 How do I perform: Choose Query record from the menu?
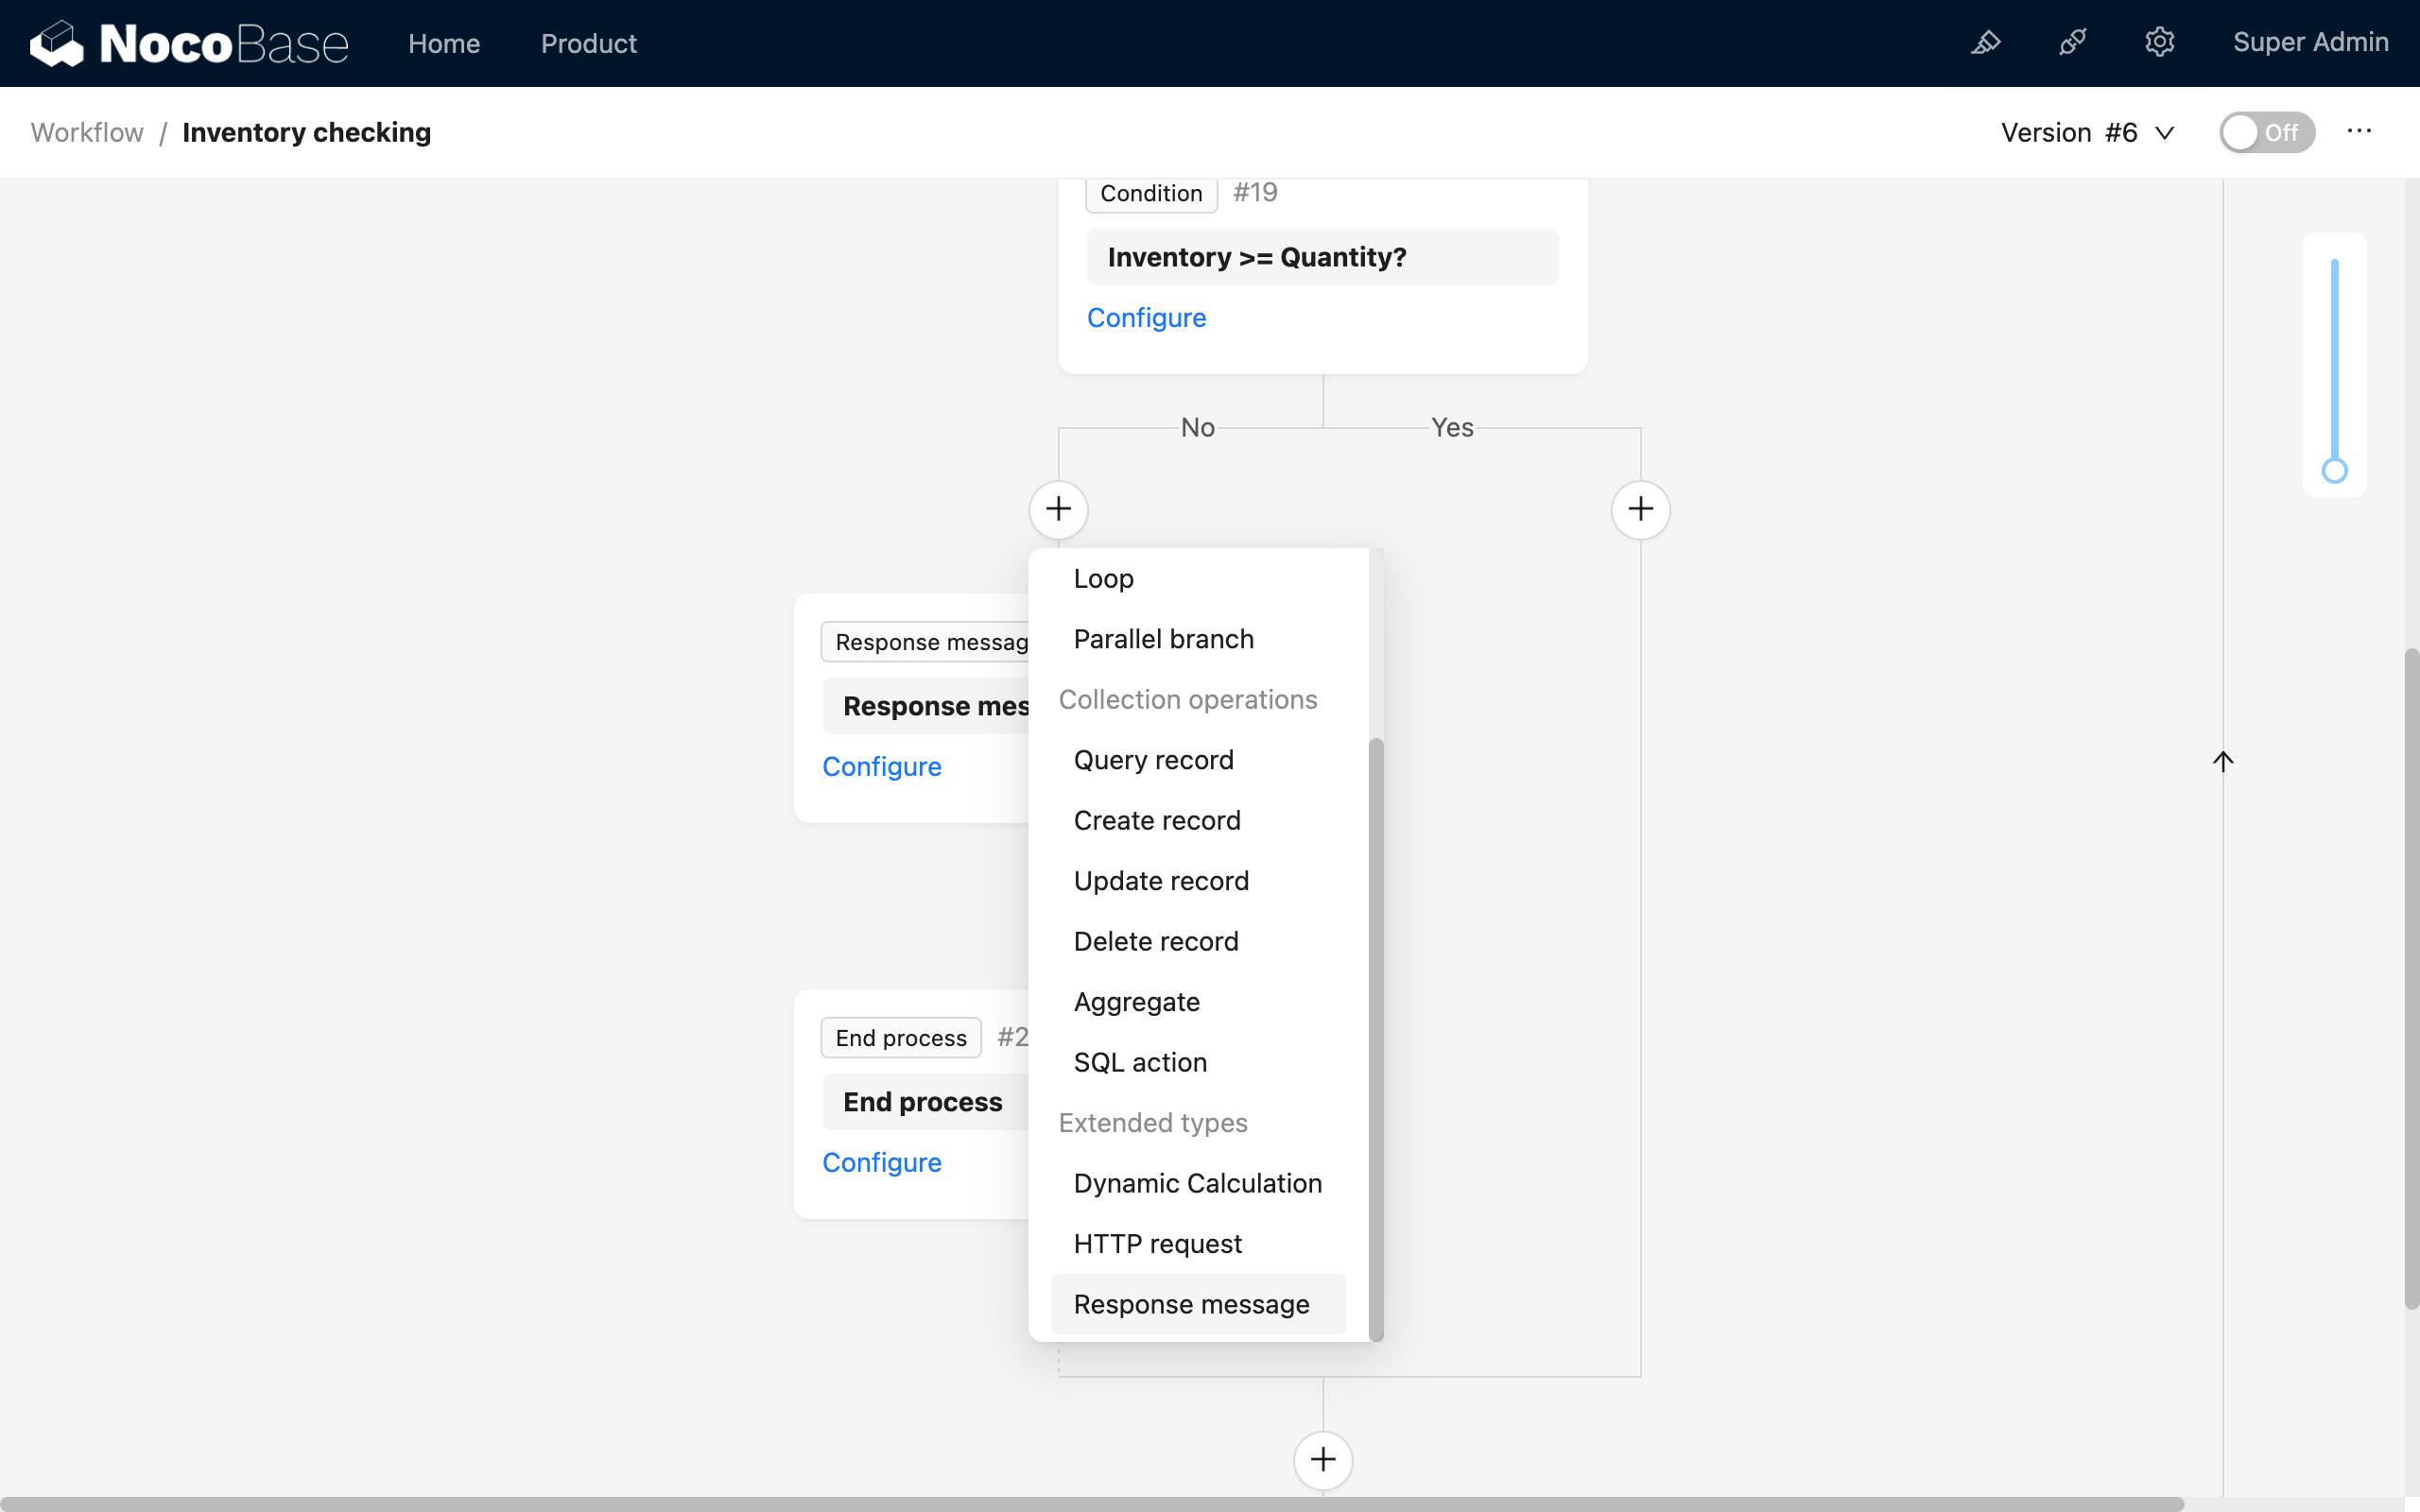pyautogui.click(x=1153, y=760)
